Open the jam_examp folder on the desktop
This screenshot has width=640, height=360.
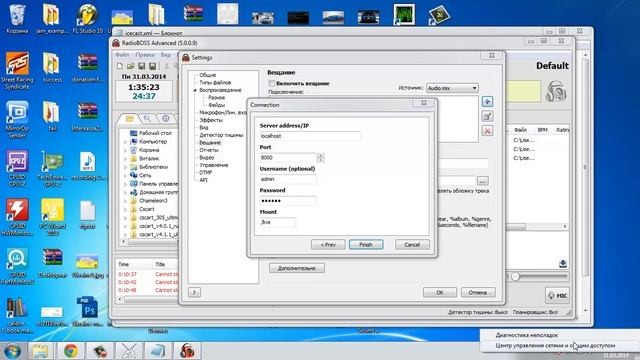(52, 19)
